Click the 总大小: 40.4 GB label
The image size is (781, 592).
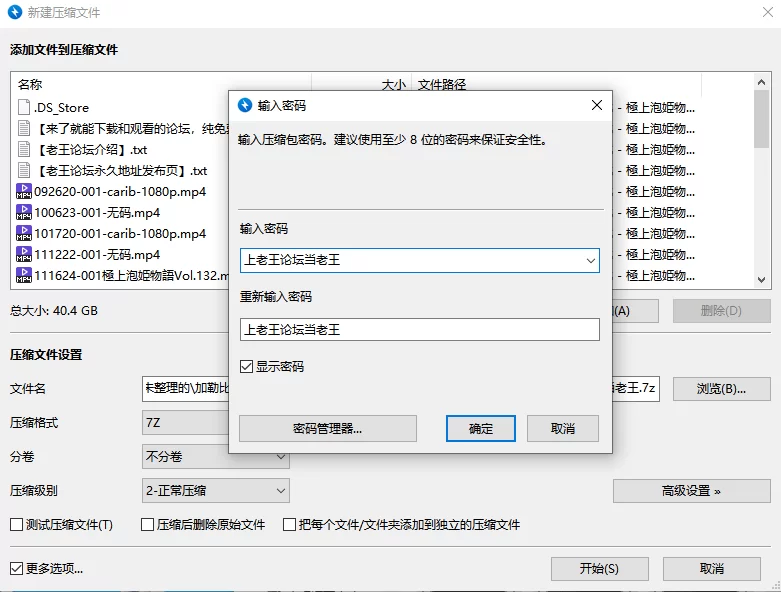point(54,311)
